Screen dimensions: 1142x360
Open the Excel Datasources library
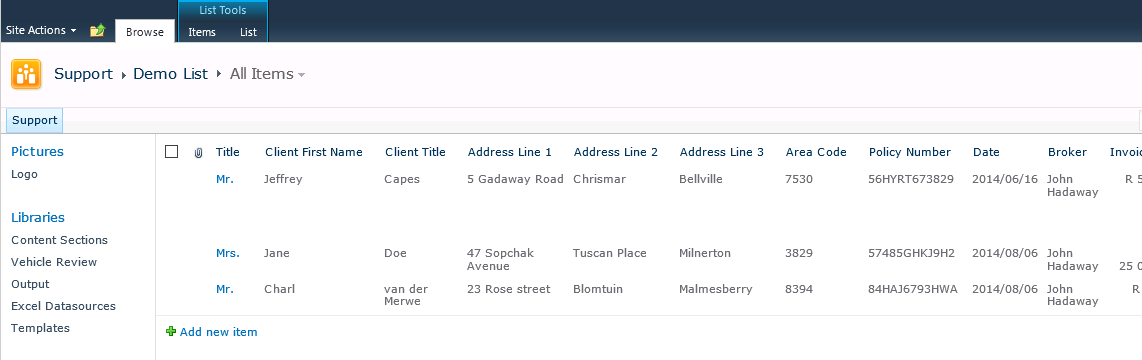tap(63, 306)
